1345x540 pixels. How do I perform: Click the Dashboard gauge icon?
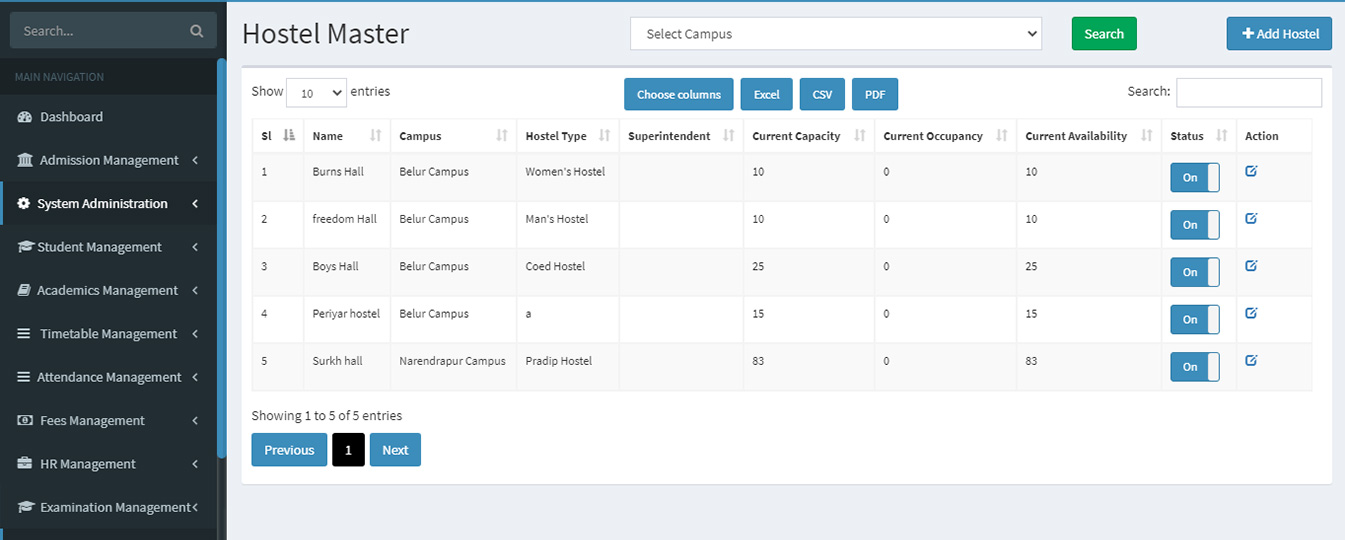tap(25, 117)
